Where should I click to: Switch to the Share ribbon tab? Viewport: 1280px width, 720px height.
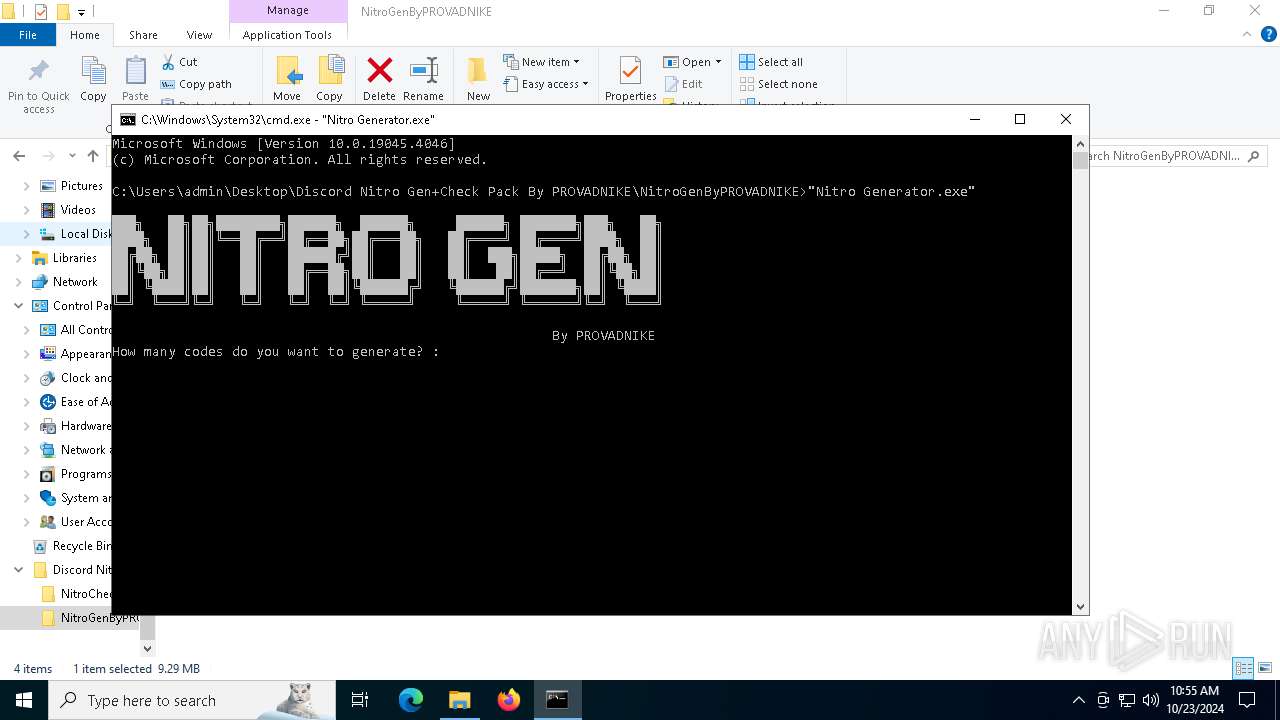(143, 34)
